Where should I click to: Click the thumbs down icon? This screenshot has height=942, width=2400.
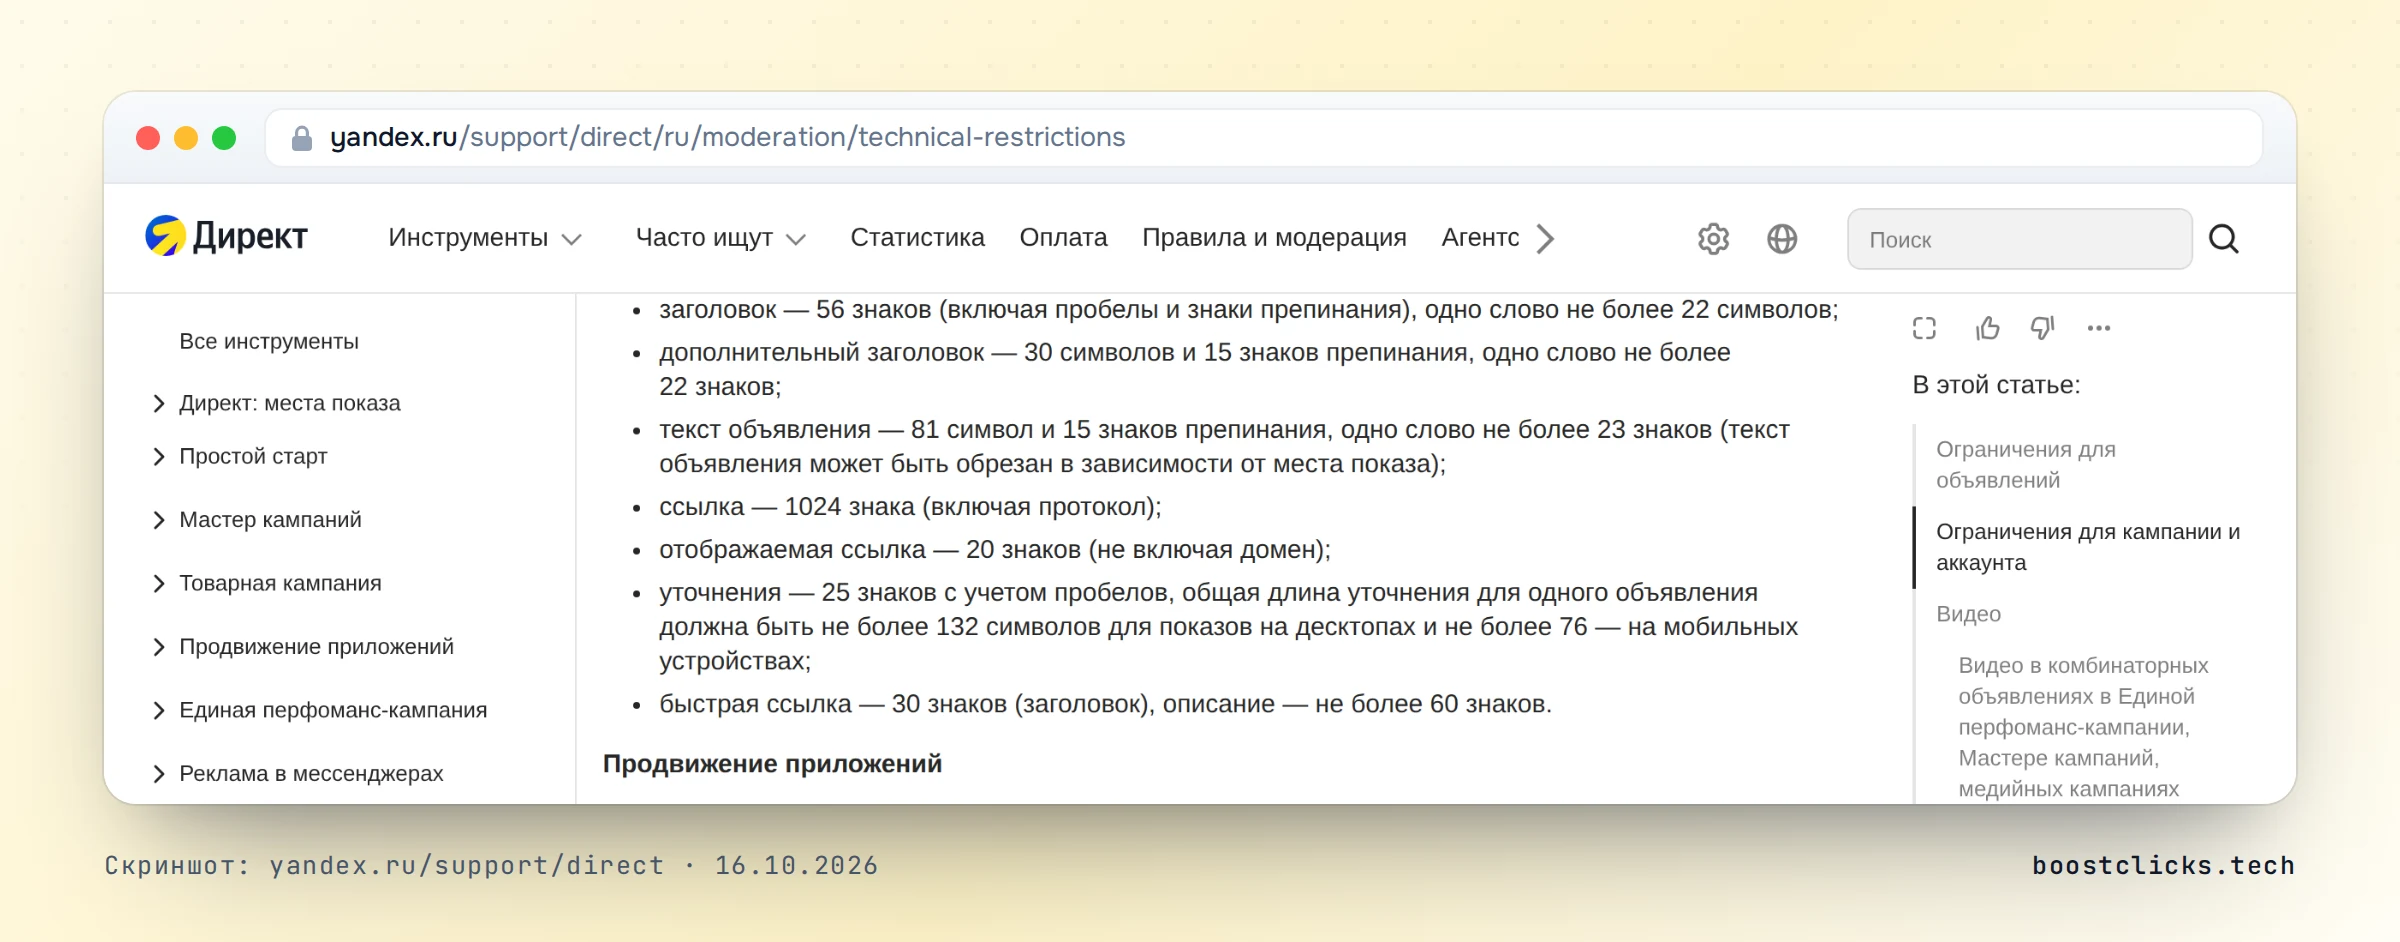[2042, 328]
